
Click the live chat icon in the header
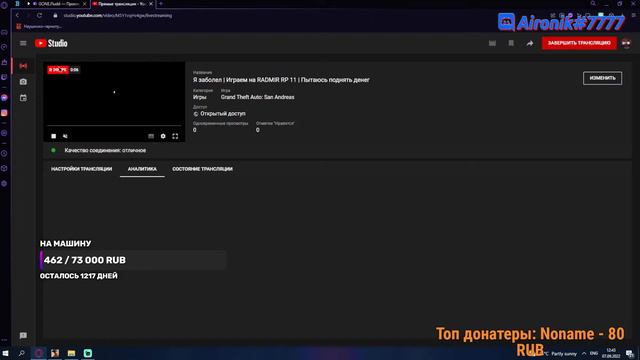pos(492,43)
